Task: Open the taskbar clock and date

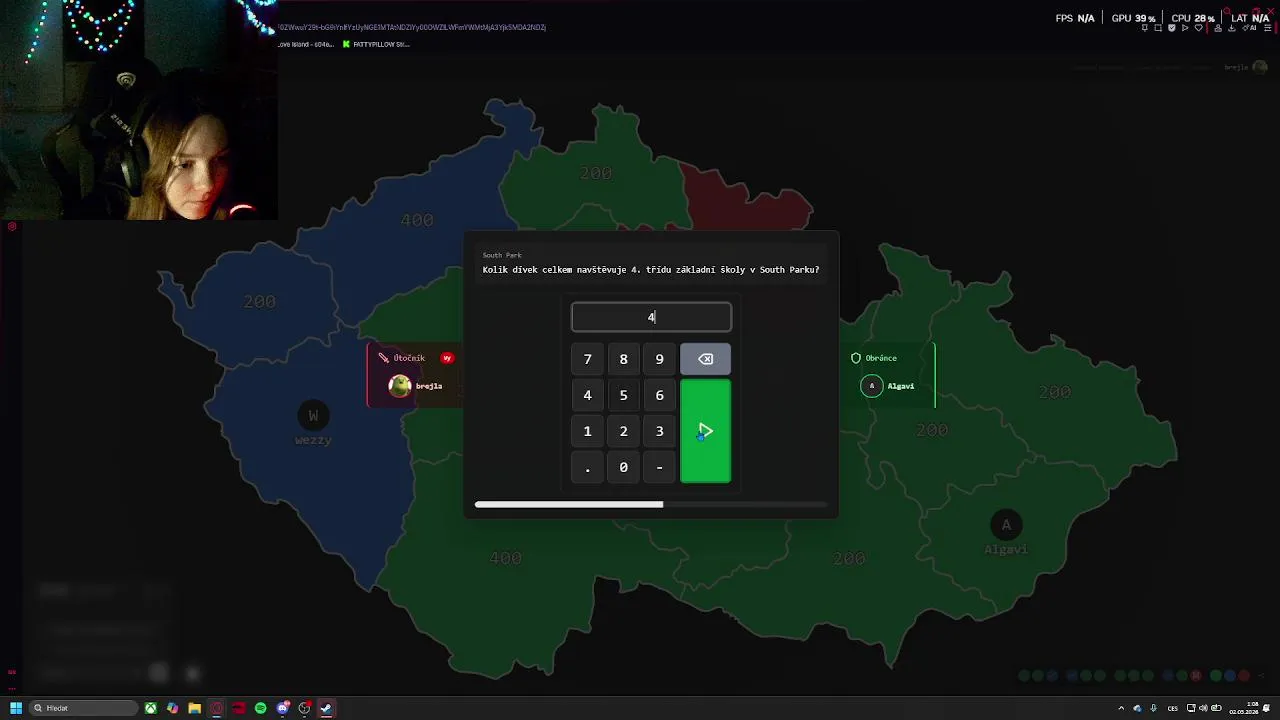Action: click(1244, 708)
